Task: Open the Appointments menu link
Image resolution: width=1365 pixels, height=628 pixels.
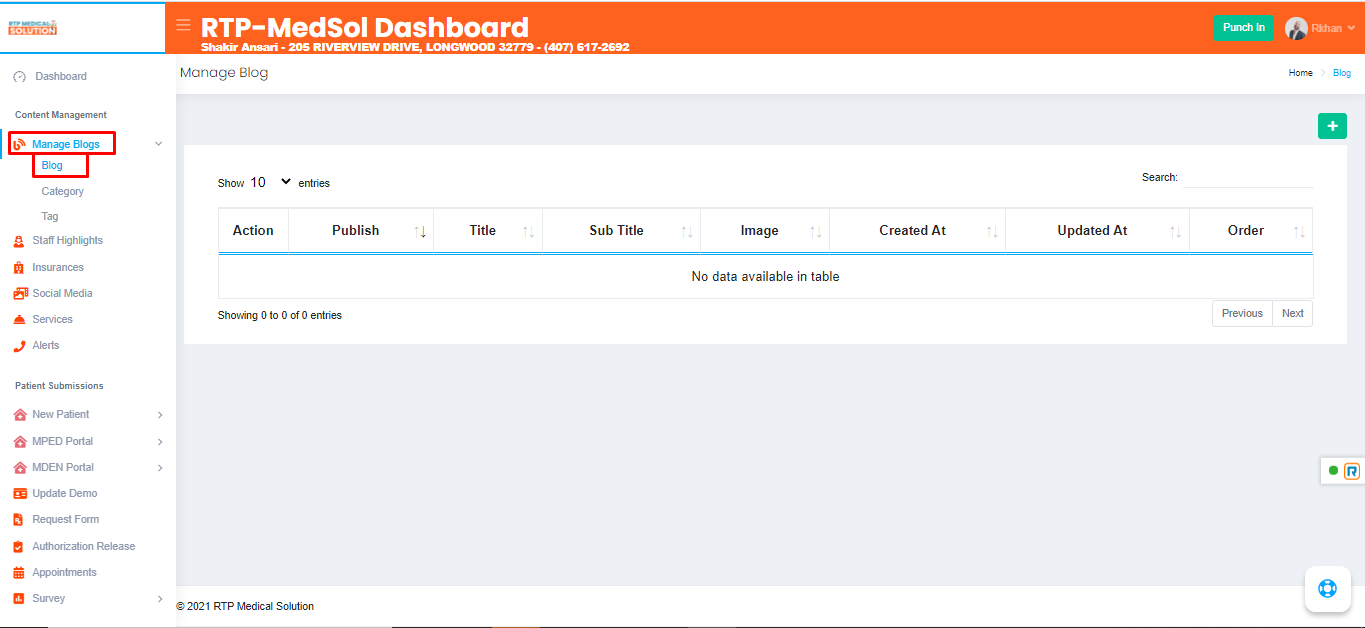Action: pos(64,573)
